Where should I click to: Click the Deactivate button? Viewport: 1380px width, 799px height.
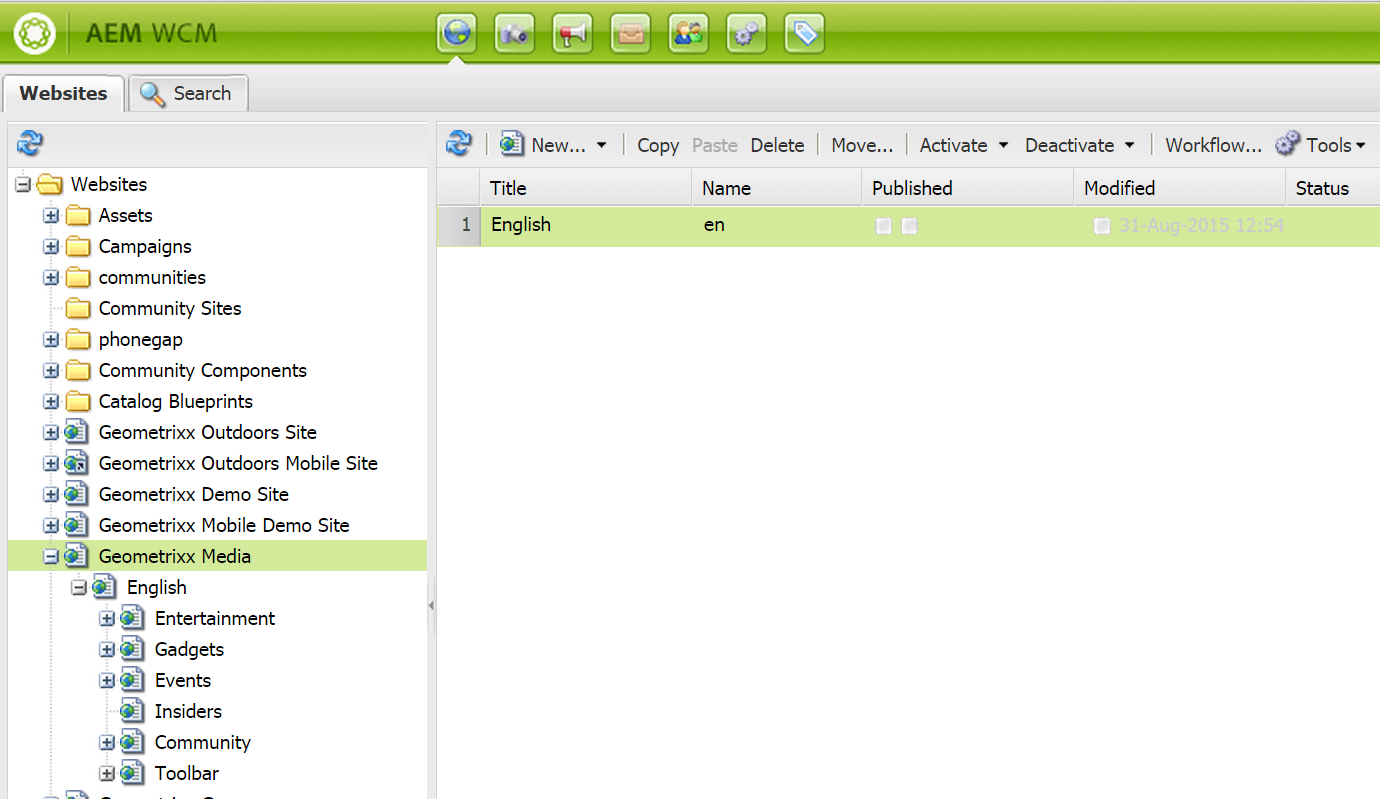pos(1069,145)
